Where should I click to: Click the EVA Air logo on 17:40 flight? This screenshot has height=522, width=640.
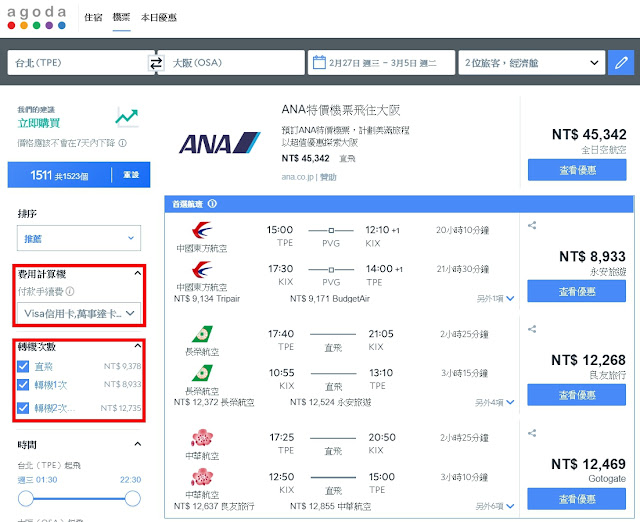202,334
